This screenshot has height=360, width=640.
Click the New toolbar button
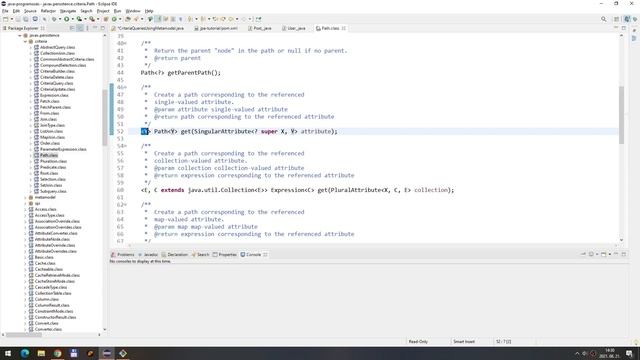pyautogui.click(x=5, y=19)
